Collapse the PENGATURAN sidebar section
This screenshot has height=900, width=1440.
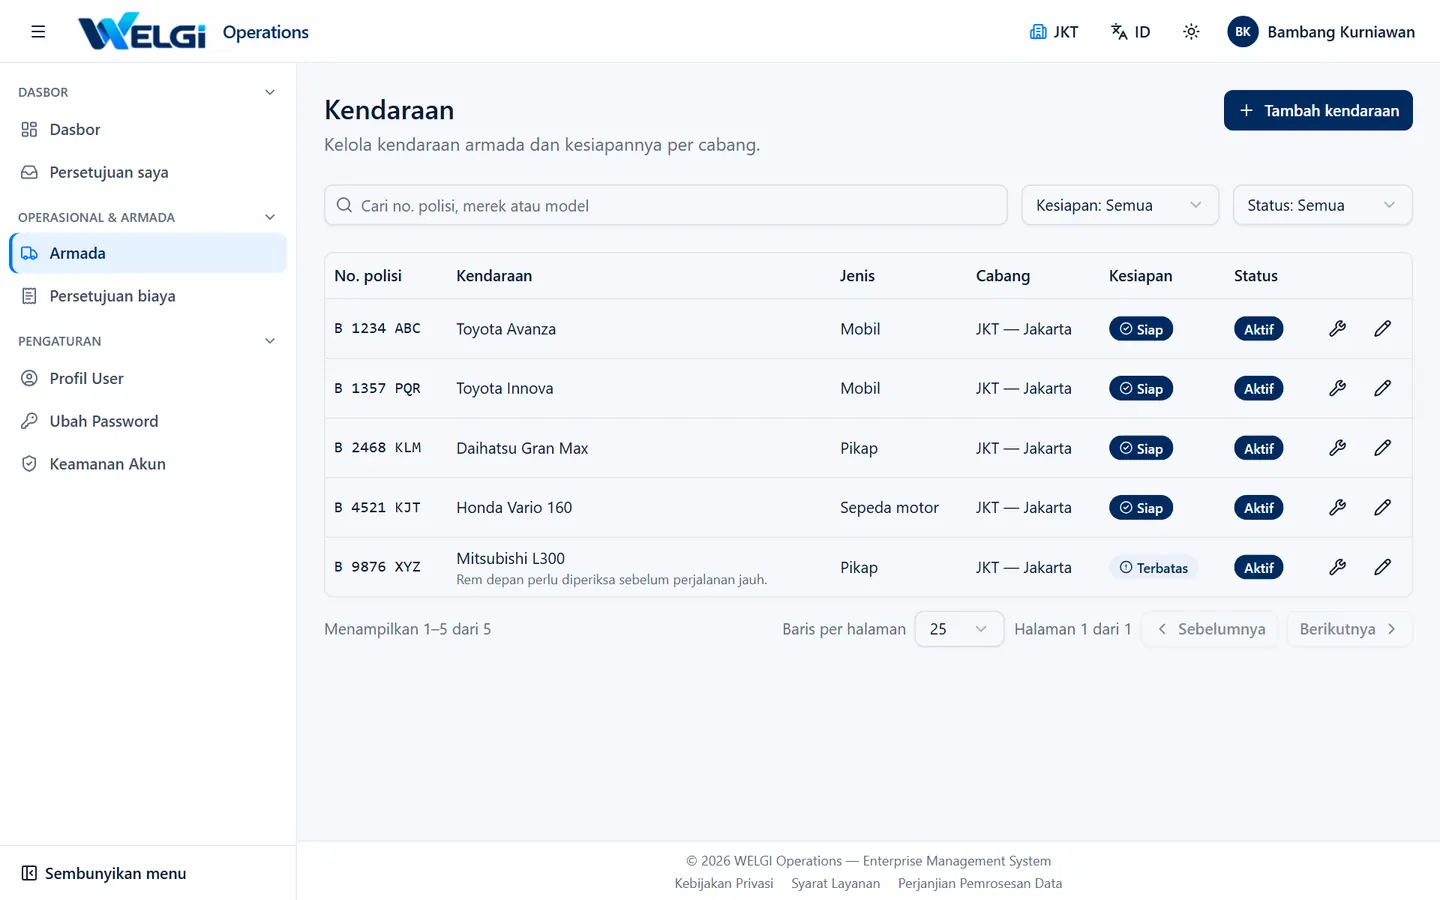coord(269,341)
